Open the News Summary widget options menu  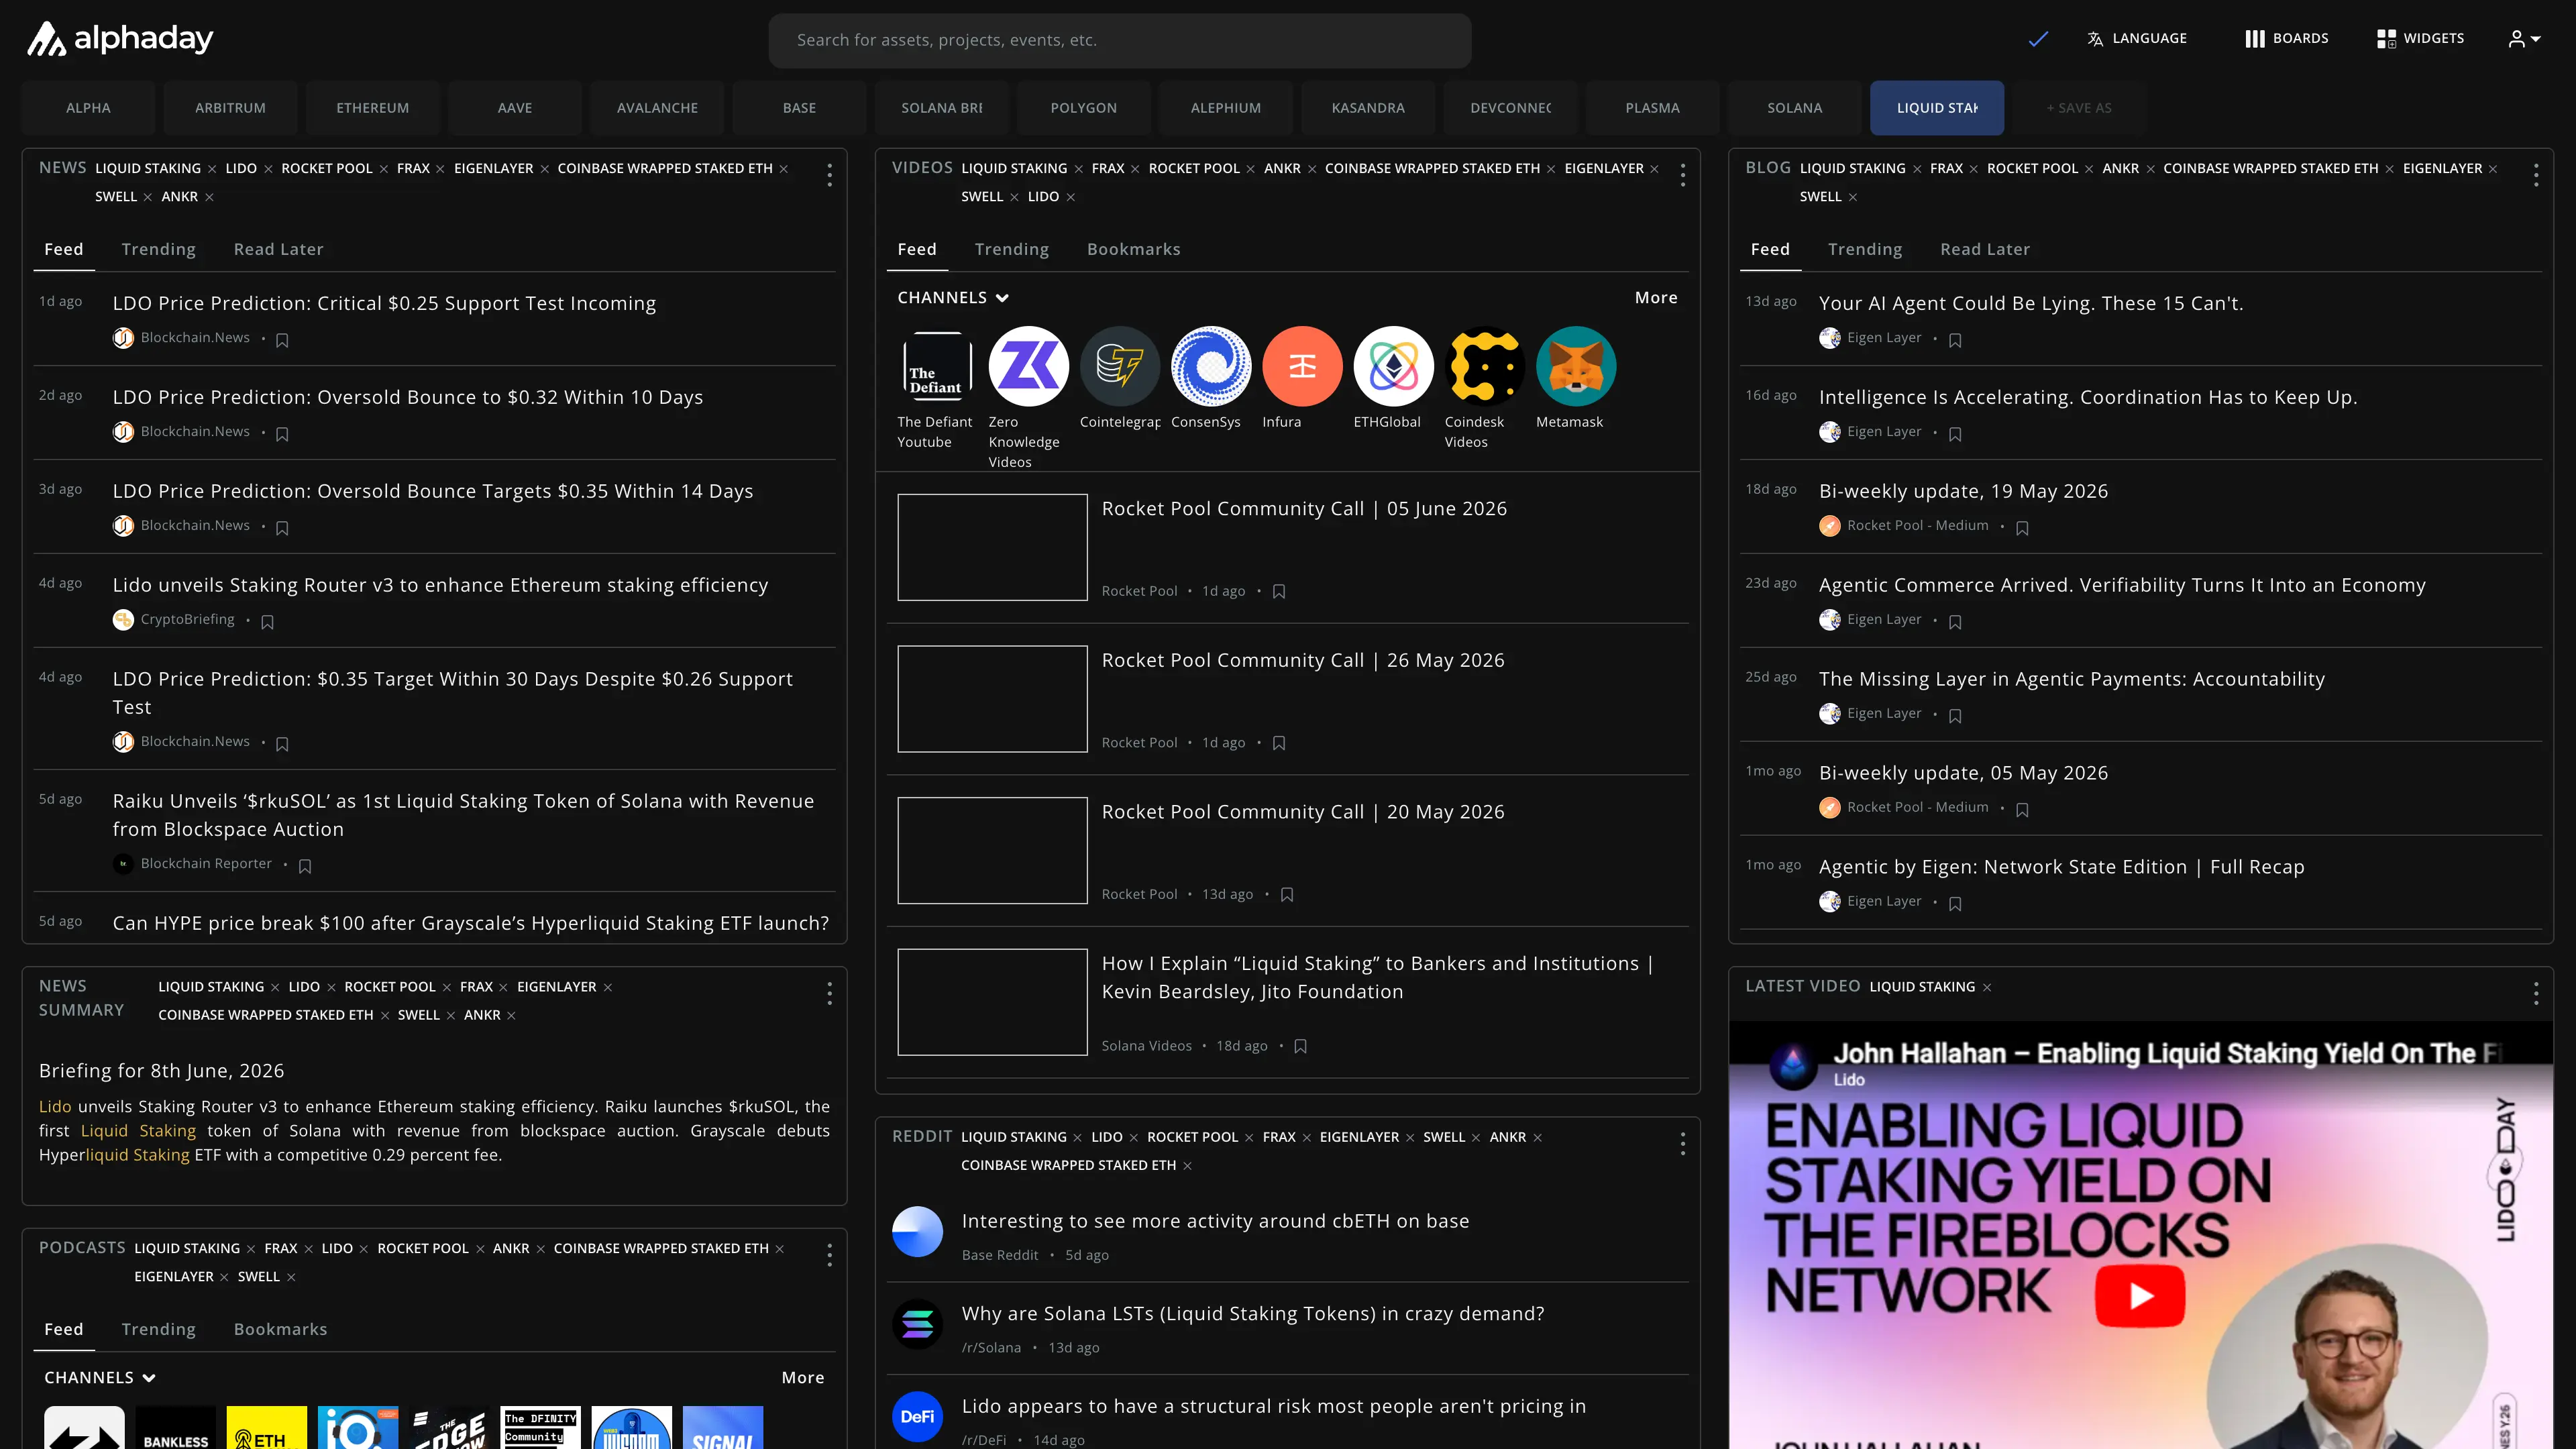click(x=829, y=993)
